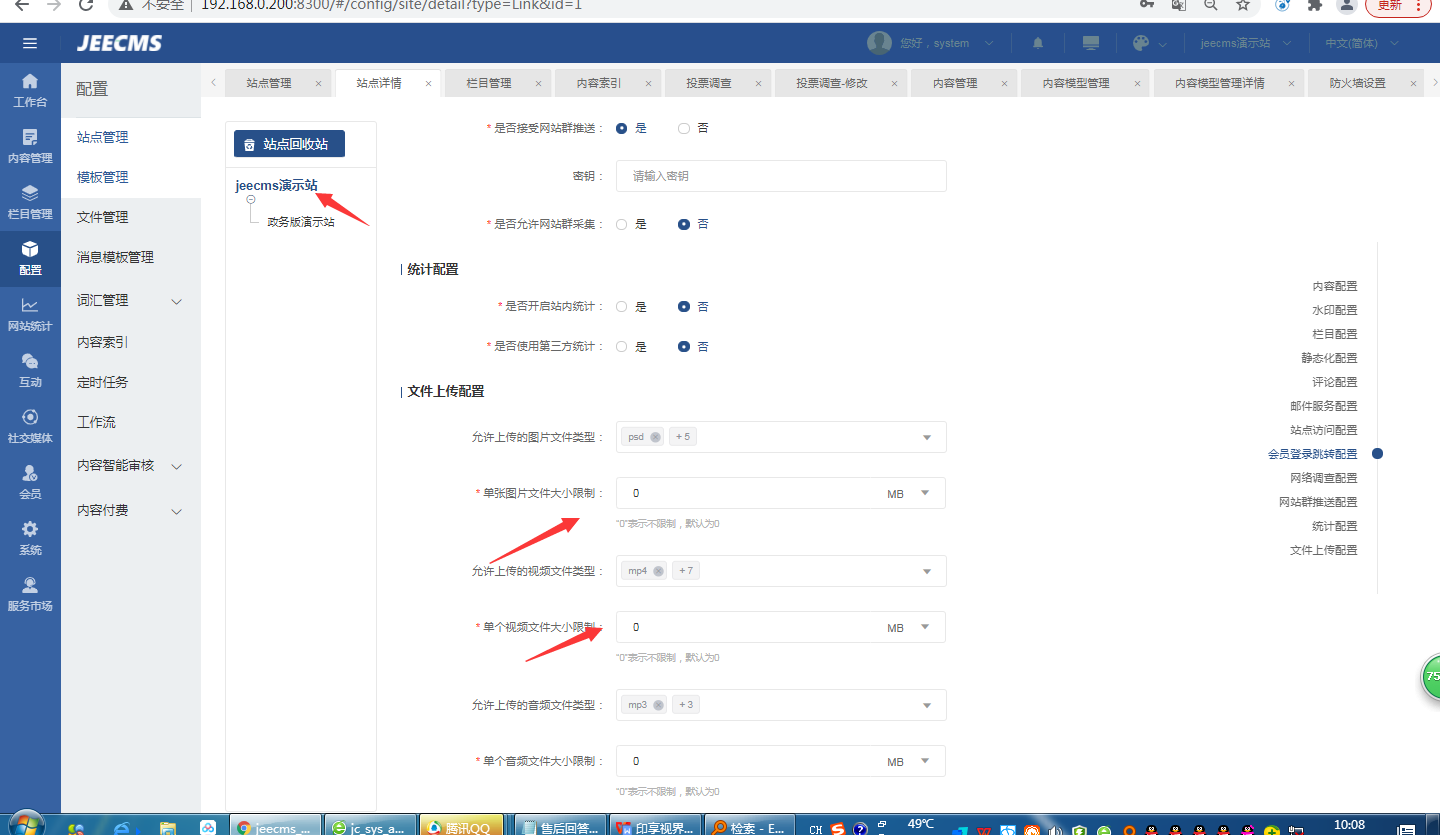The image size is (1440, 835).
Task: Open the 网站统计 sidebar section
Action: pos(30,313)
